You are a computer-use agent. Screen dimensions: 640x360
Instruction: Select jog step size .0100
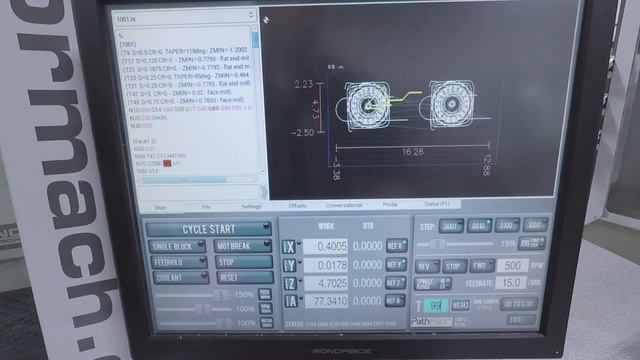click(x=507, y=225)
